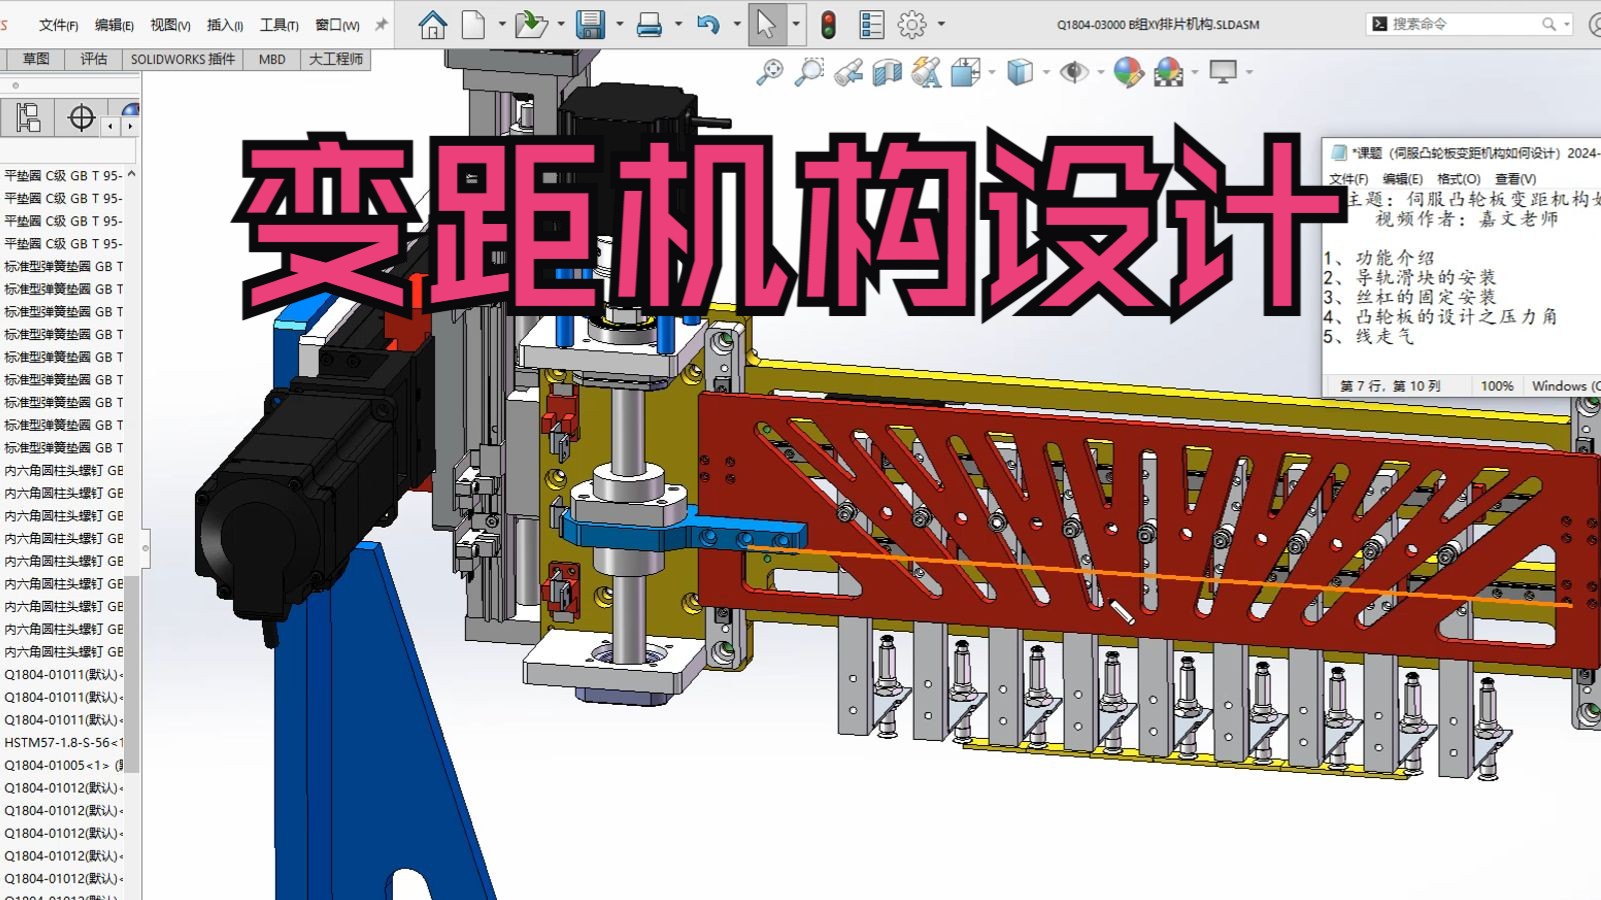This screenshot has height=900, width=1601.
Task: Open the 插入(I) menu
Action: click(x=224, y=25)
